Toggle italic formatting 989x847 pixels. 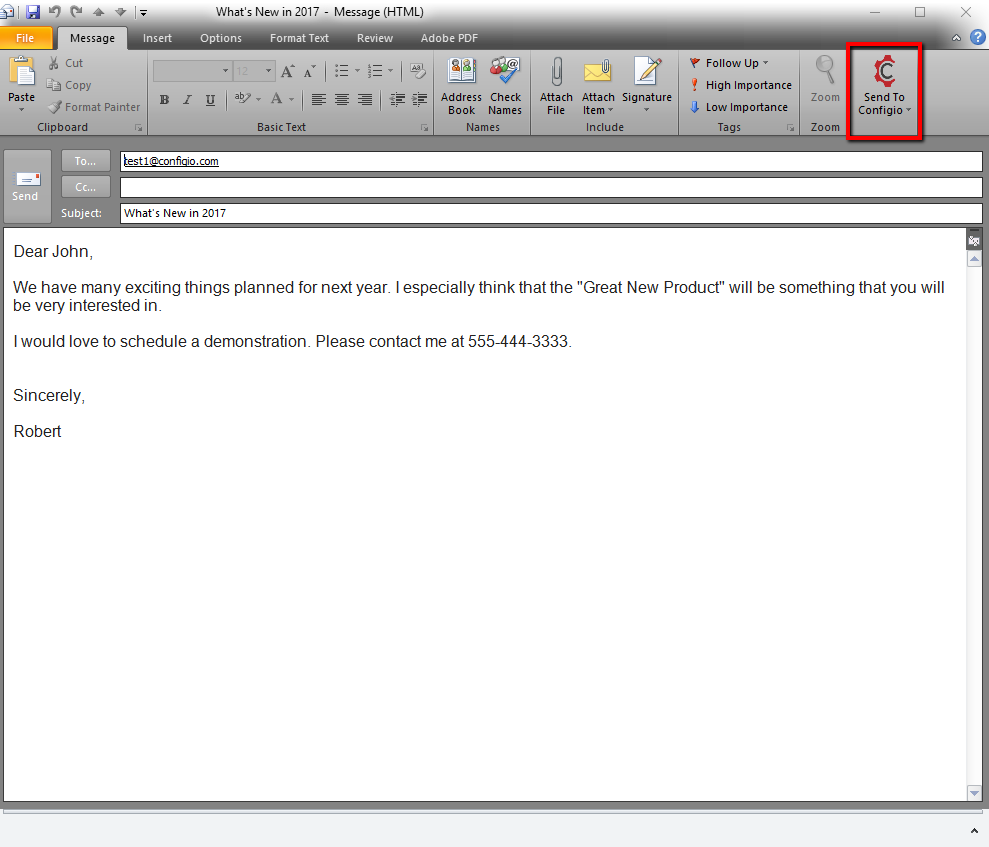point(187,100)
